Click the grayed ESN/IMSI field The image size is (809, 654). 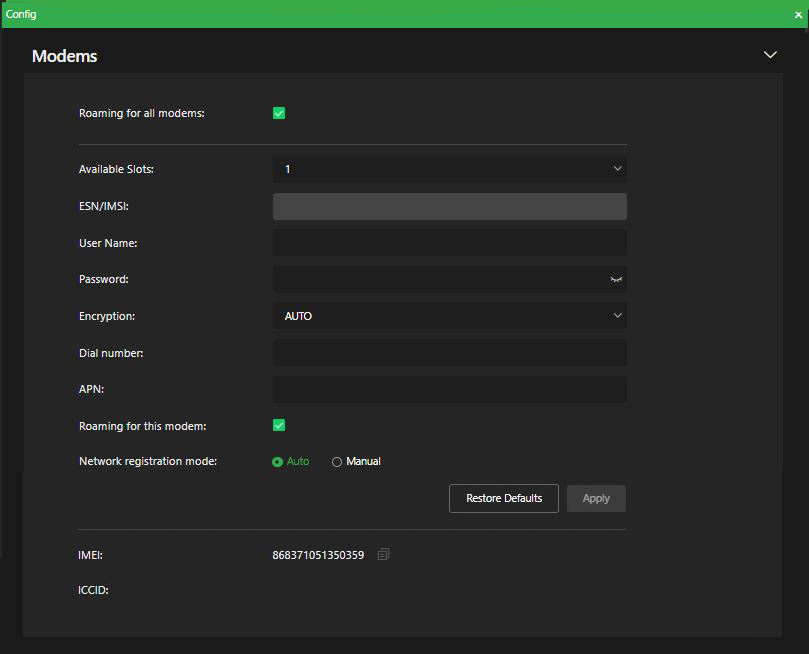(x=449, y=206)
